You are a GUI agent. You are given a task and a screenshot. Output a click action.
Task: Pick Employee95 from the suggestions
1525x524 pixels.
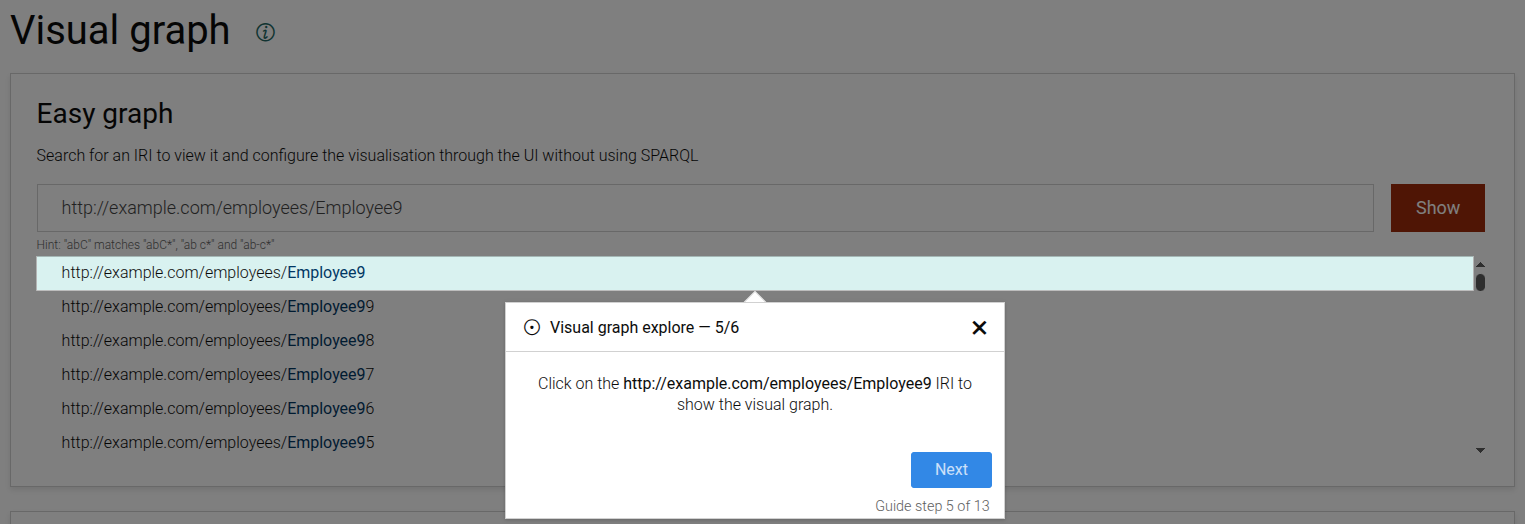(x=217, y=442)
